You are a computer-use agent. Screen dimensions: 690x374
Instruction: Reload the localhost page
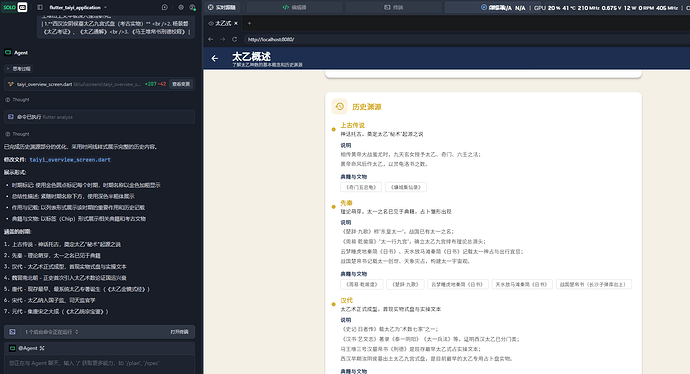235,39
